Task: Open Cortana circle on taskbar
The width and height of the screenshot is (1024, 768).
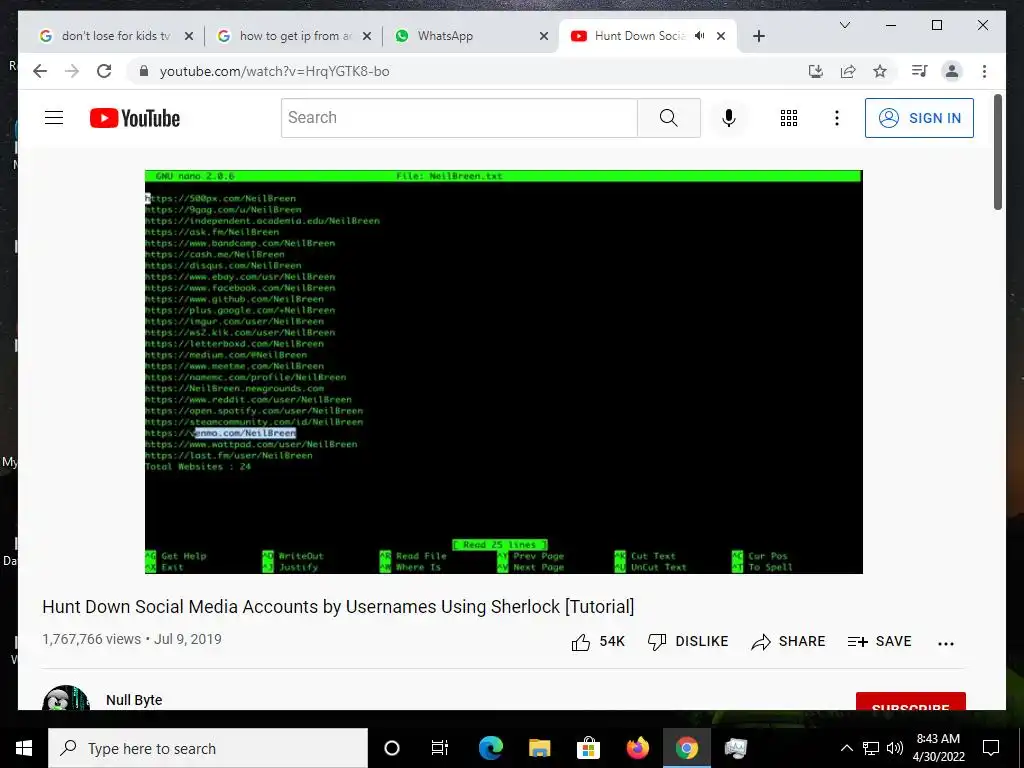Action: [392, 748]
